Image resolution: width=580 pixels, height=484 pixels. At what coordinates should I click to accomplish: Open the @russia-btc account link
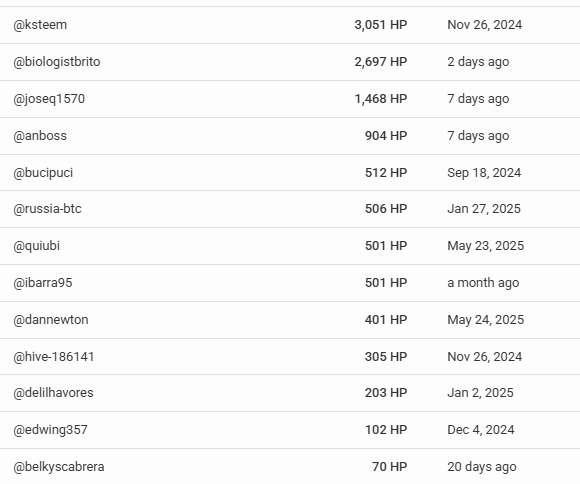tap(47, 209)
